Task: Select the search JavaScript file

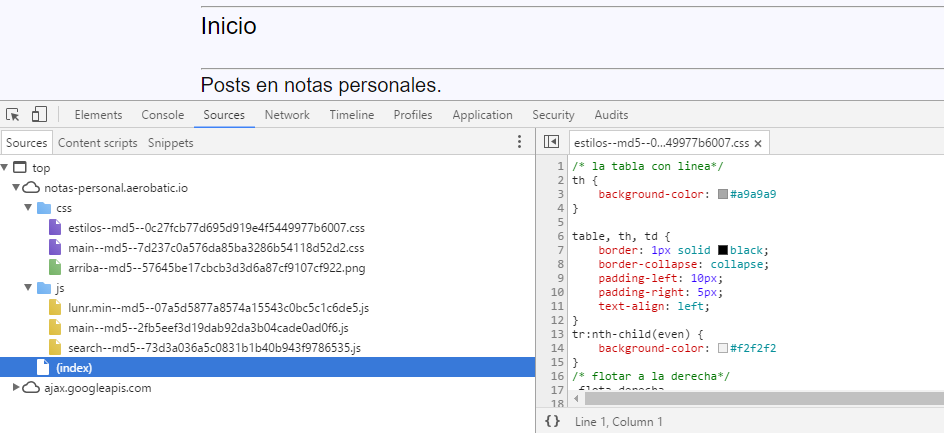Action: click(x=214, y=348)
